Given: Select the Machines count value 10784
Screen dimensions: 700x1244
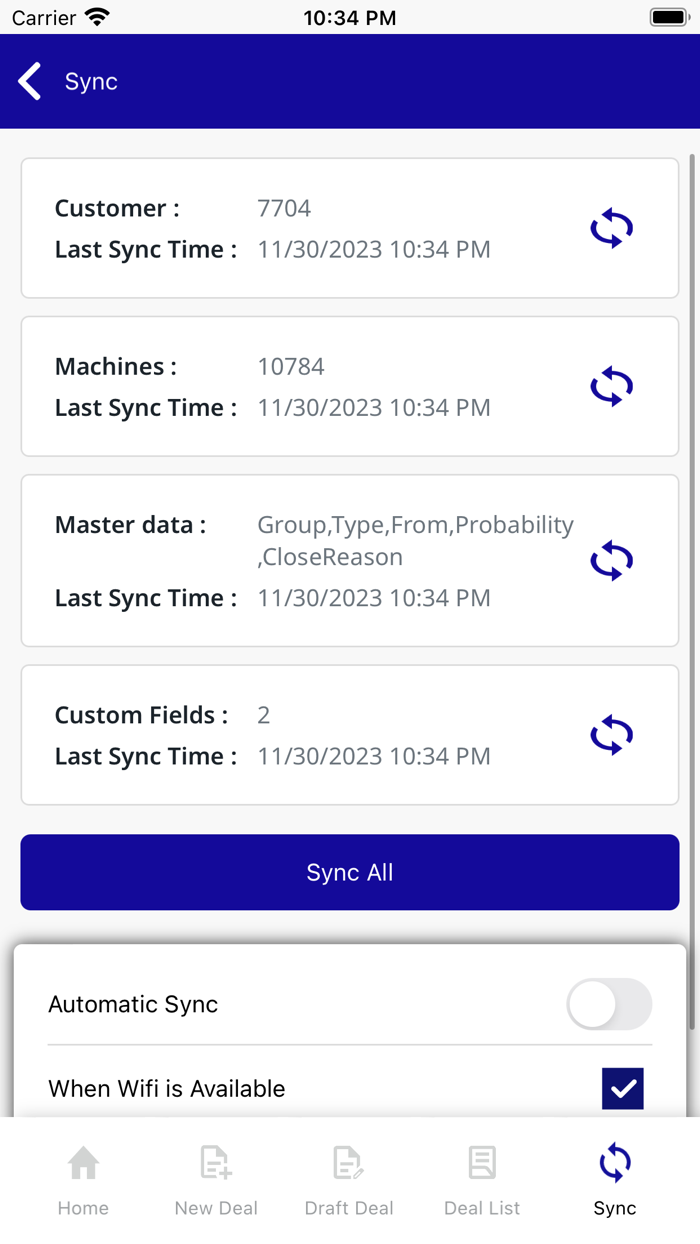Looking at the screenshot, I should [290, 366].
